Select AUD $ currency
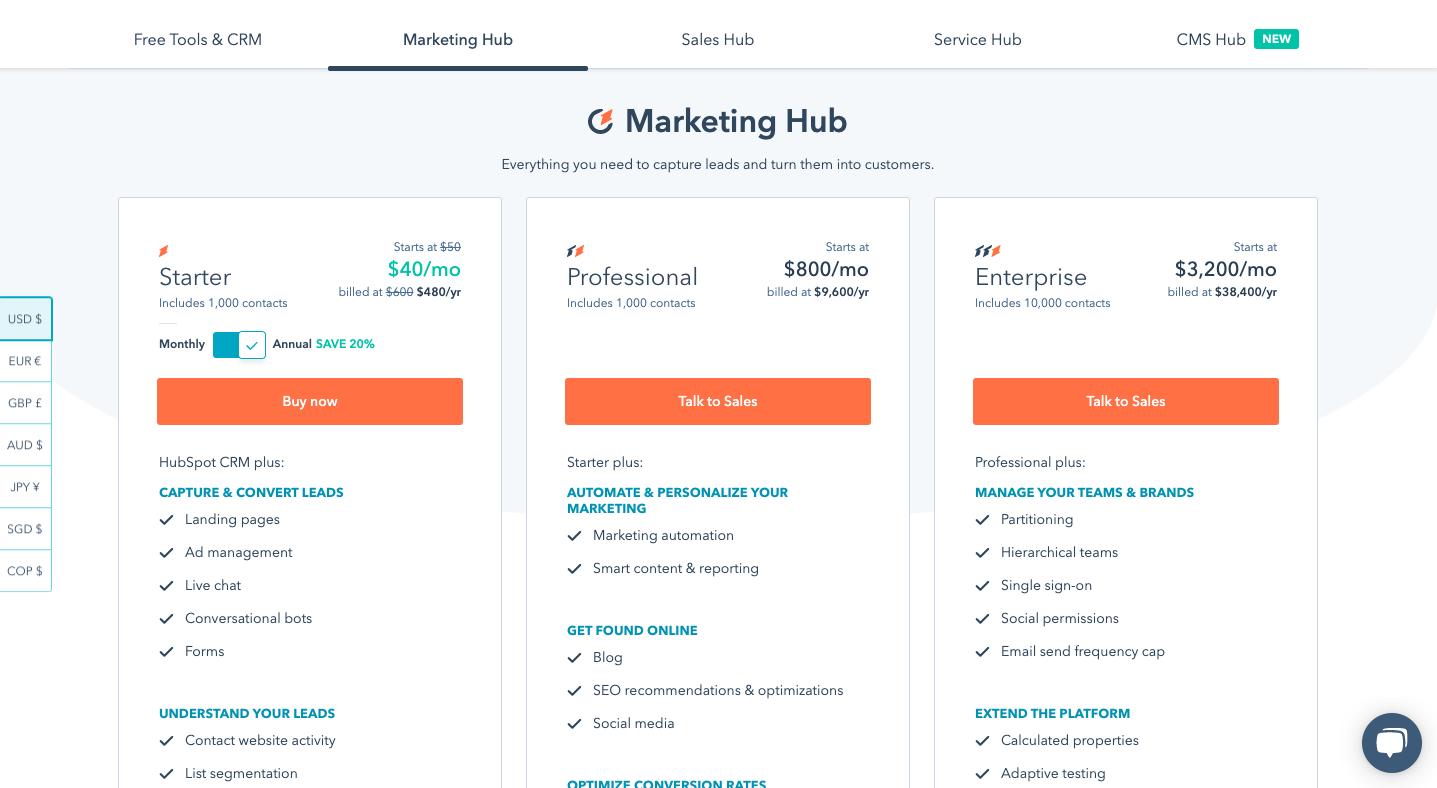This screenshot has width=1437, height=788. [x=25, y=445]
